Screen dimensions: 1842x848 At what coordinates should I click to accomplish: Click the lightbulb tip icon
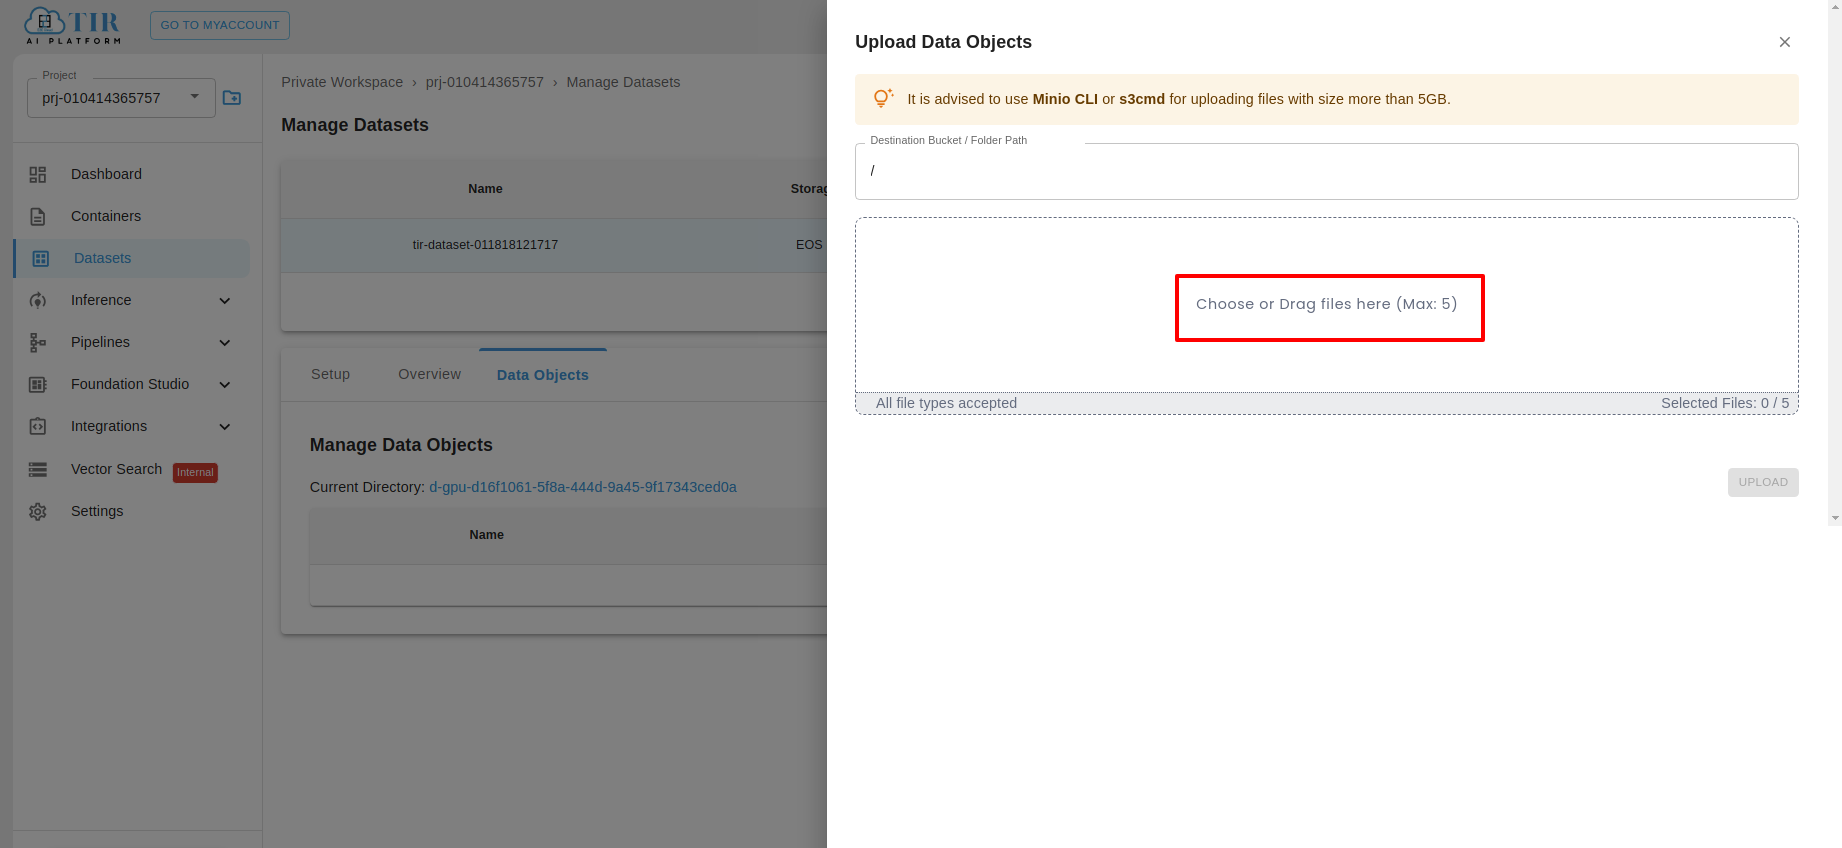coord(883,98)
